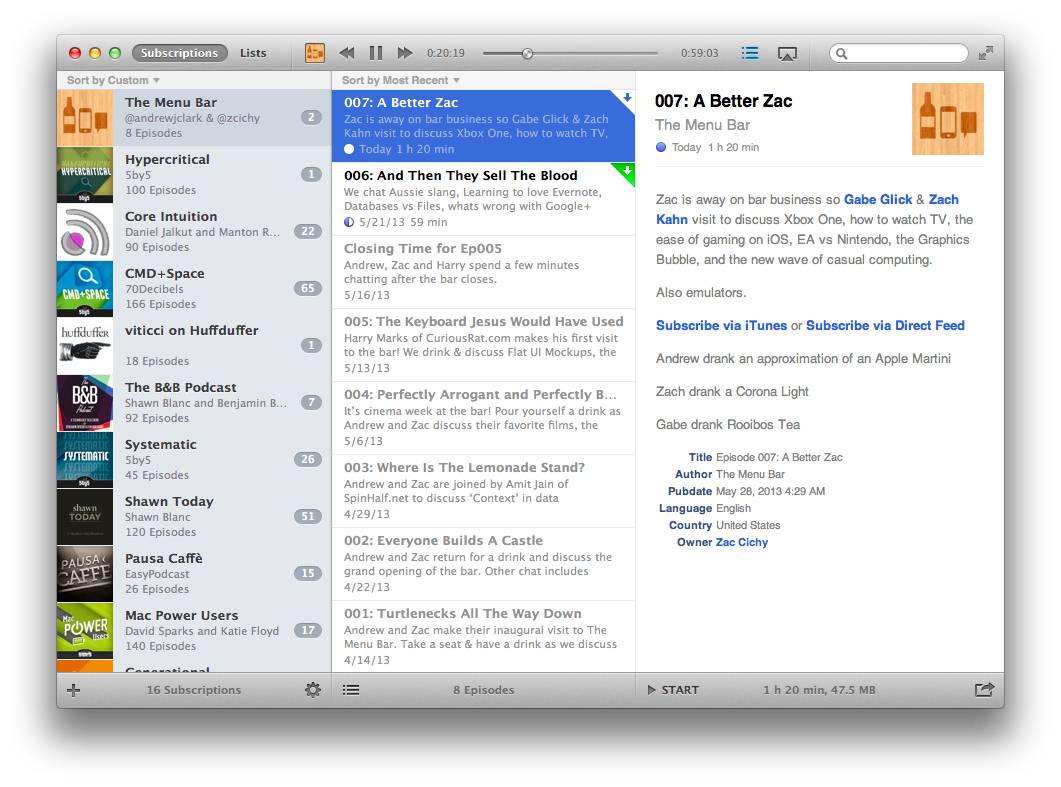Click the unplayed badge 15 on Pausa Caffè
1061x787 pixels.
tap(308, 572)
